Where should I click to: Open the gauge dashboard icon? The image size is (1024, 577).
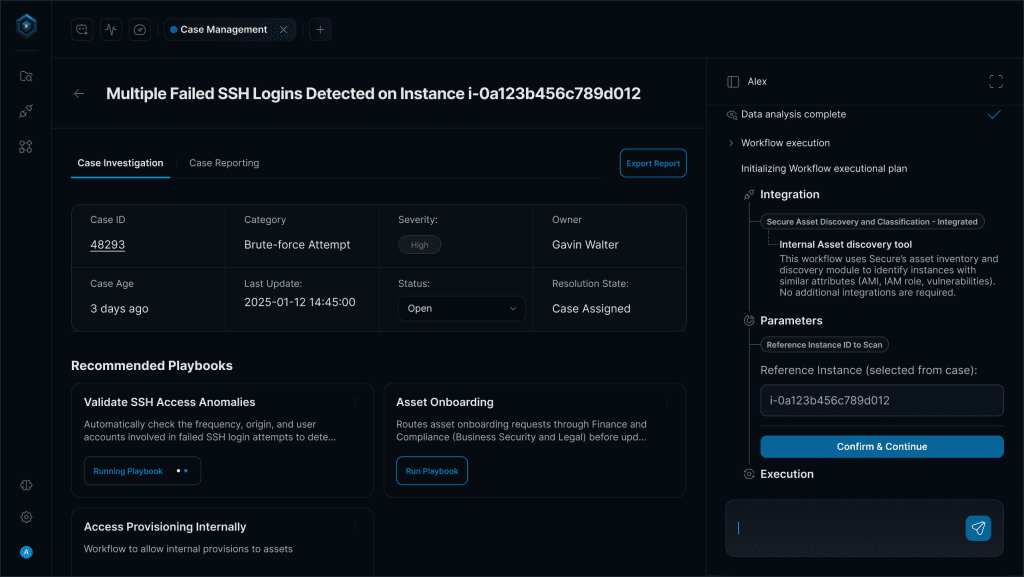pyautogui.click(x=140, y=30)
